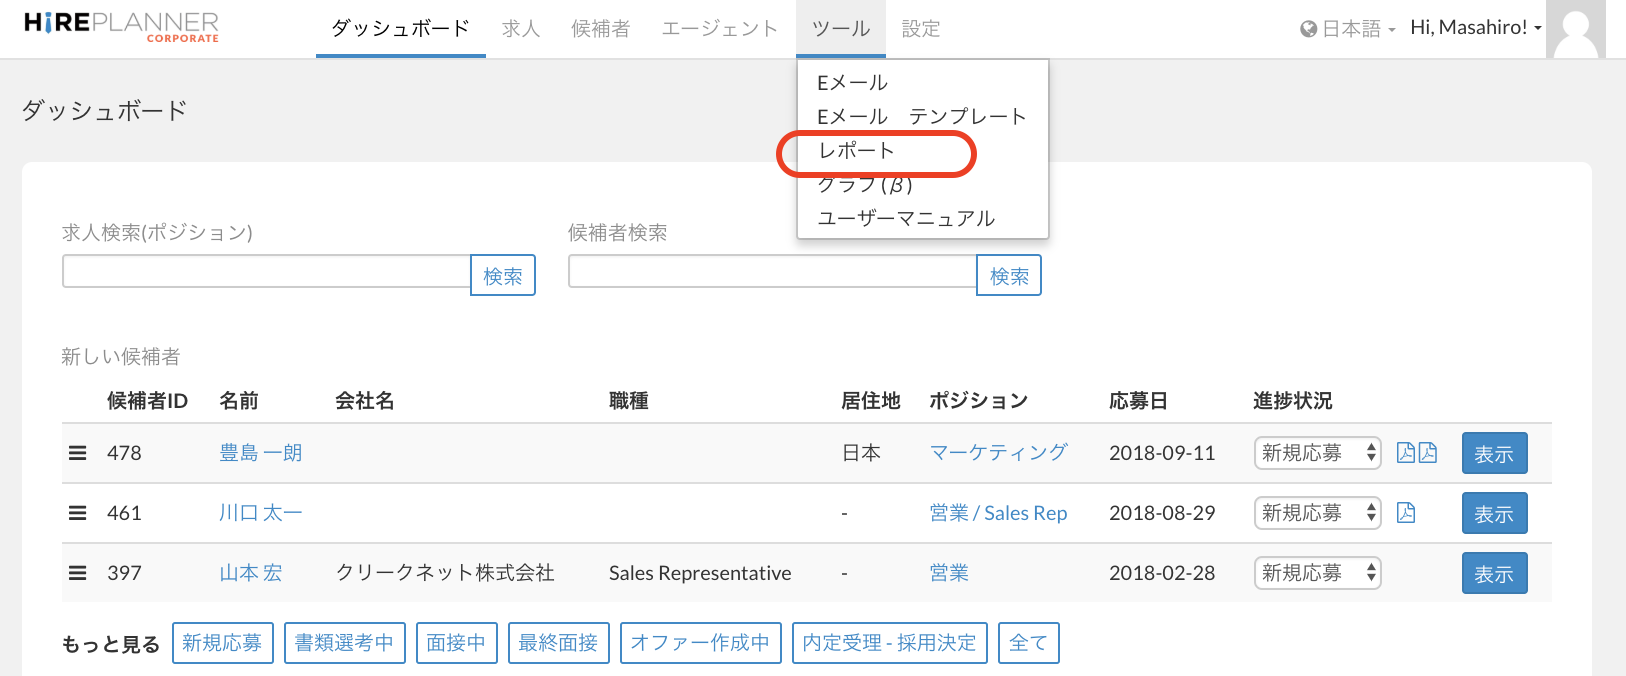Screen dimensions: 1626x676
Task: Click the user avatar profile picture
Action: pos(1576,29)
